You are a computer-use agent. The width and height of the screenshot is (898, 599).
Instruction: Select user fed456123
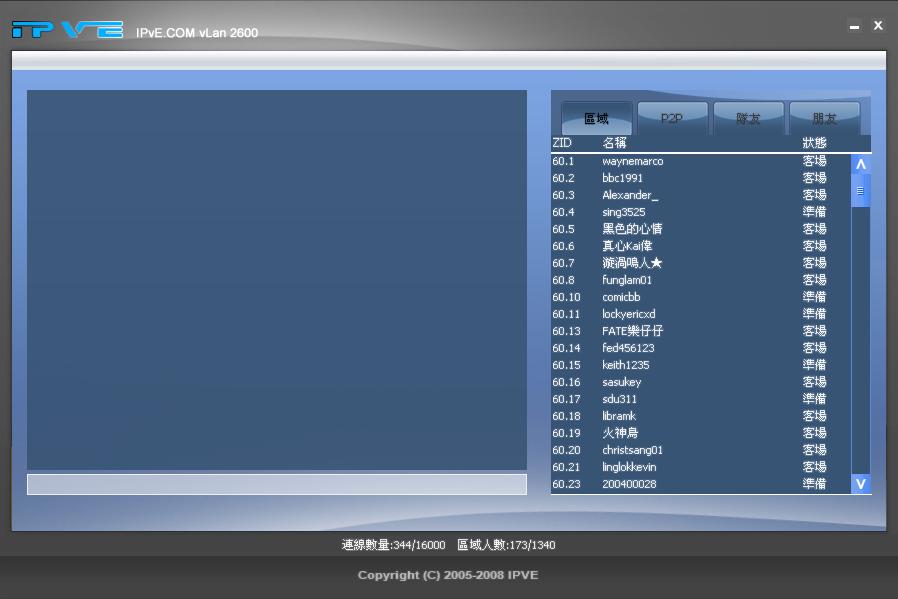(x=700, y=348)
